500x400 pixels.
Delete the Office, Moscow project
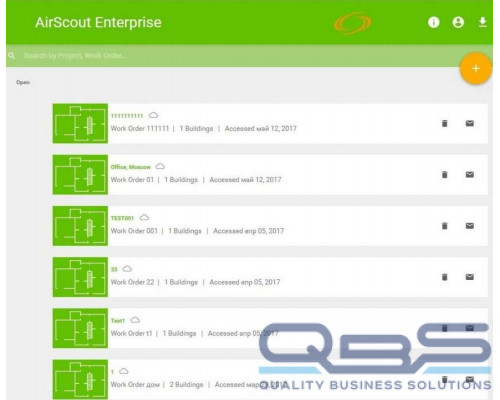pyautogui.click(x=444, y=175)
